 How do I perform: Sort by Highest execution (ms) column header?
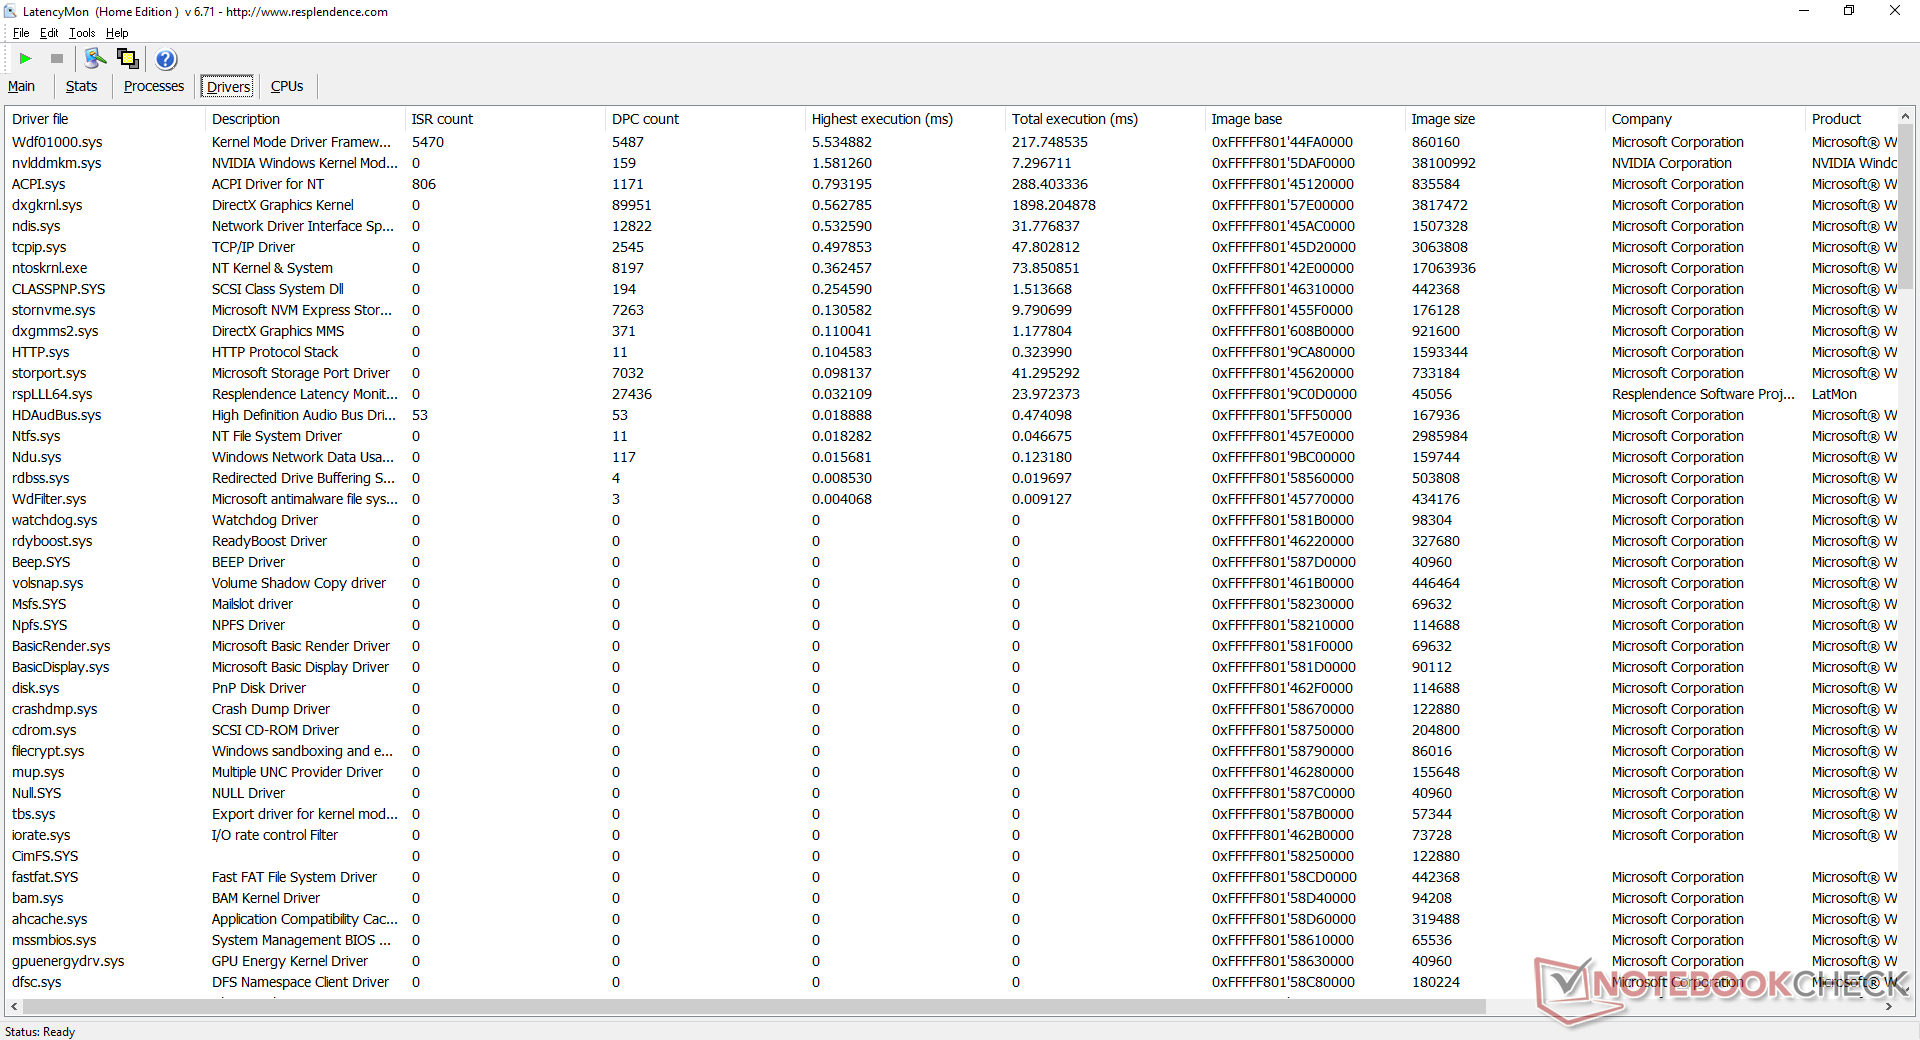click(905, 119)
